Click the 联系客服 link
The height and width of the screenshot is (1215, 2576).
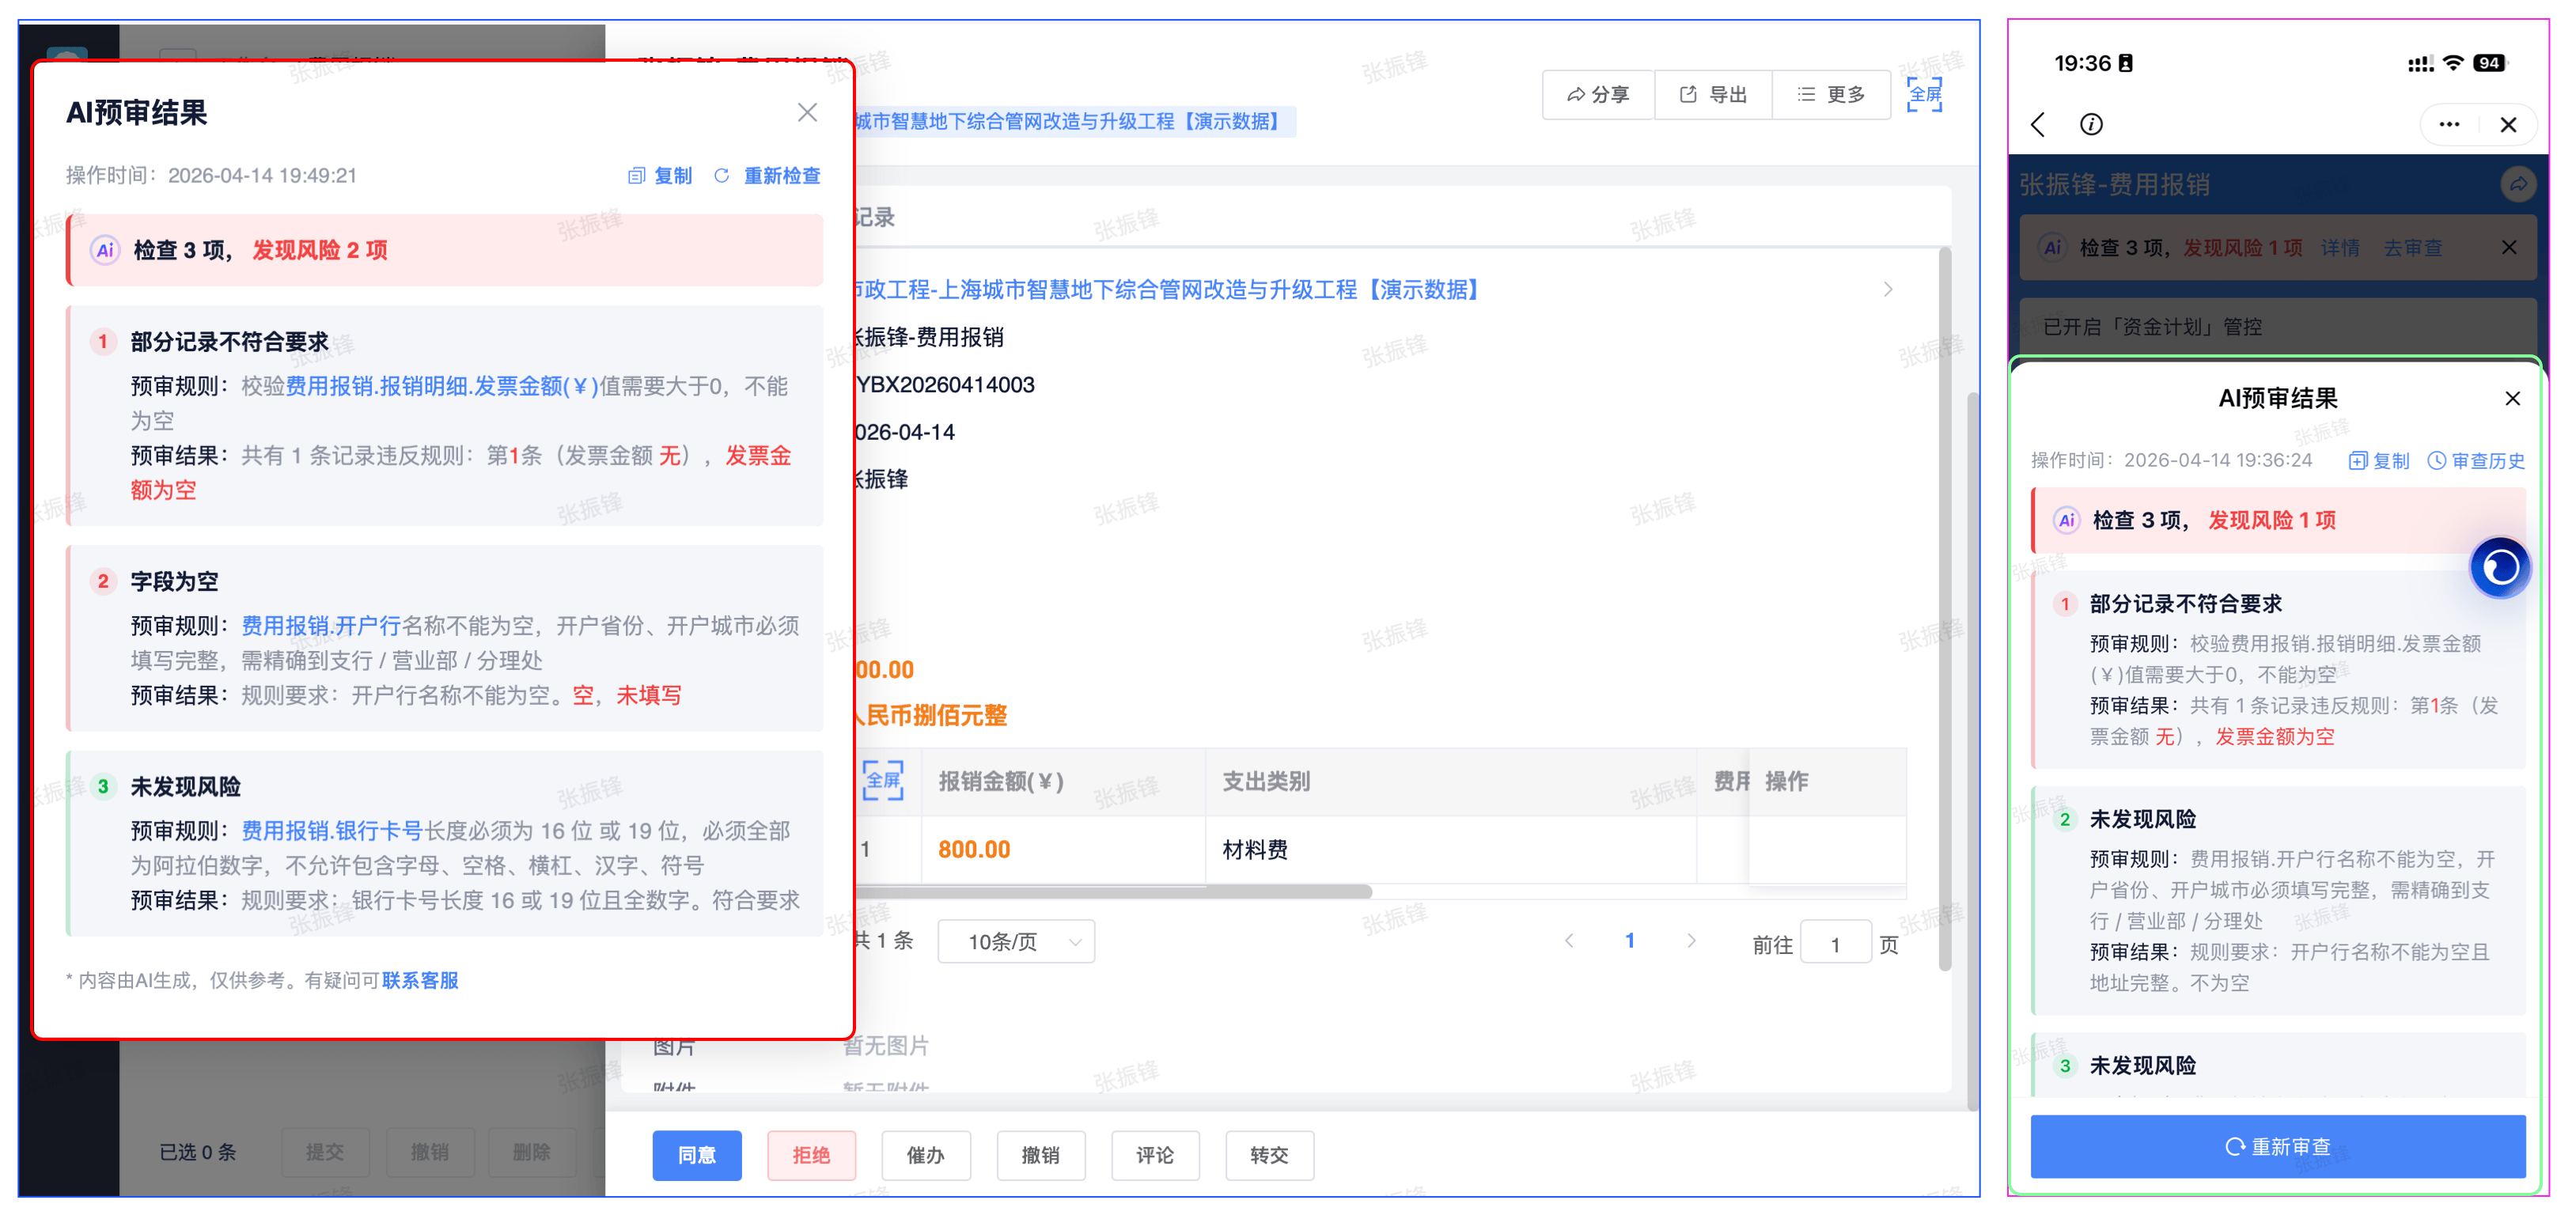click(420, 980)
